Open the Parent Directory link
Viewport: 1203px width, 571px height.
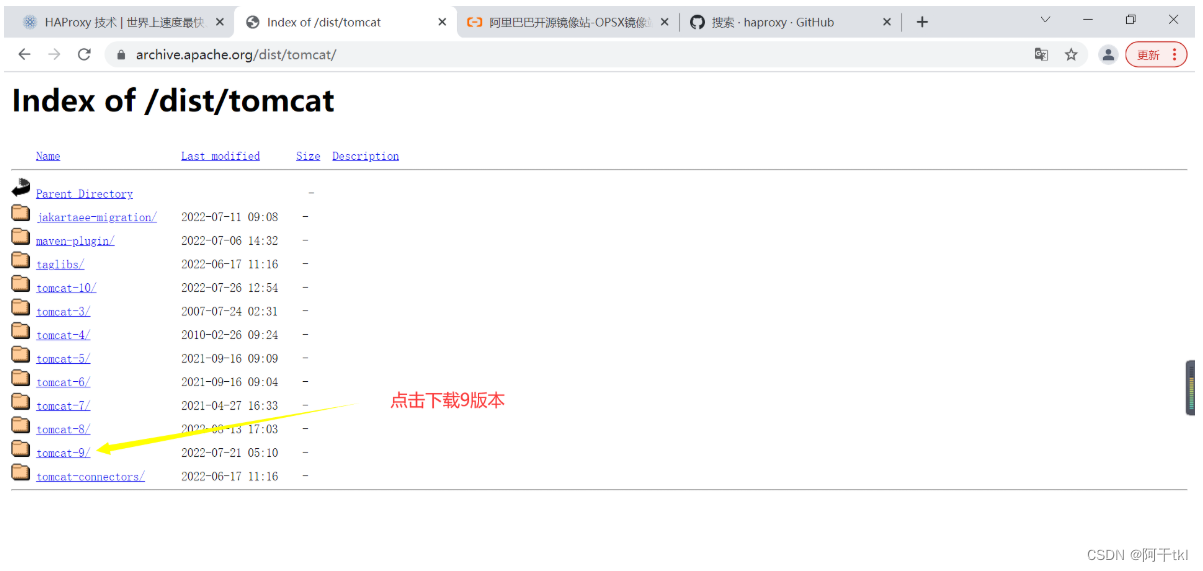click(84, 194)
